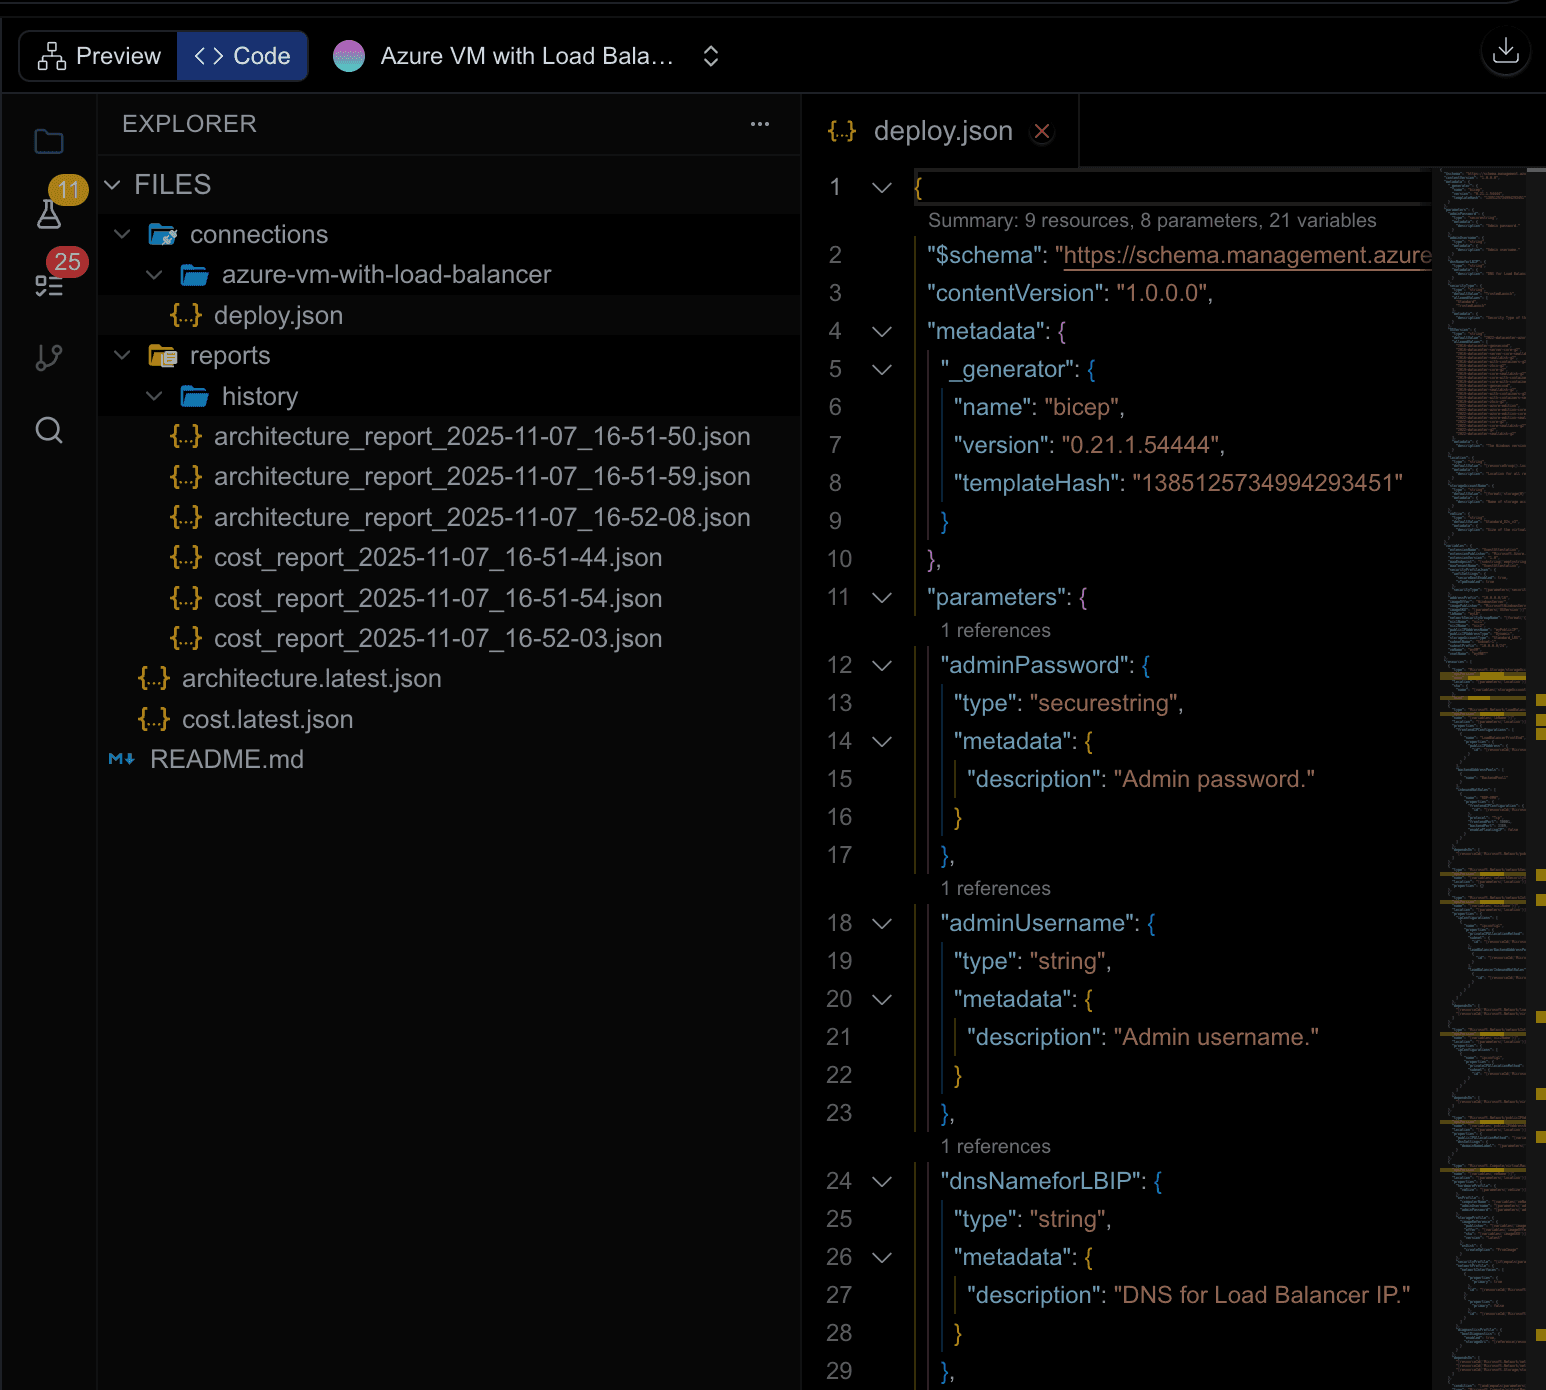This screenshot has width=1546, height=1390.
Task: Collapse the FILES section
Action: (x=113, y=185)
